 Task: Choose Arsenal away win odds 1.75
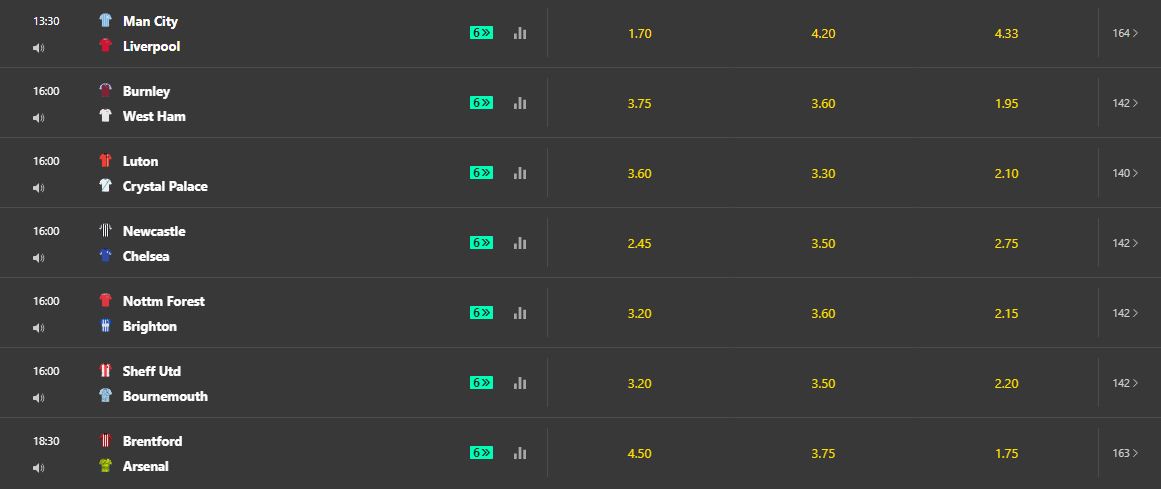(x=1007, y=453)
